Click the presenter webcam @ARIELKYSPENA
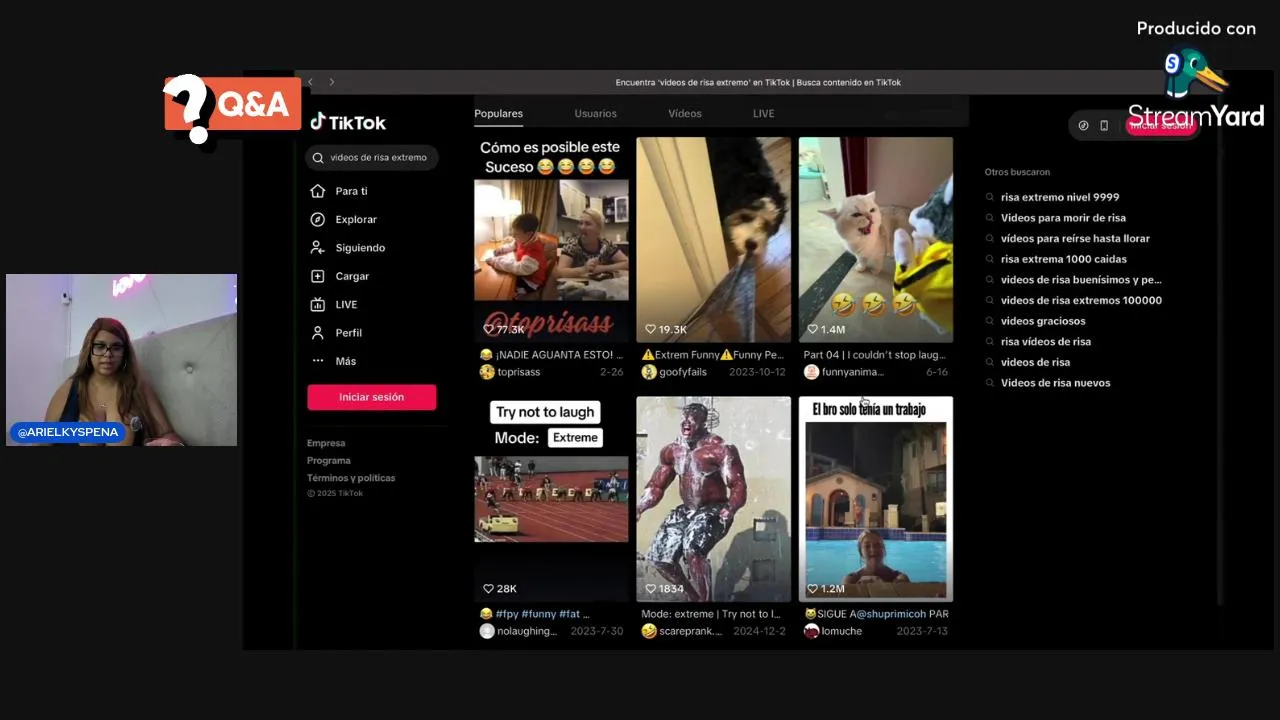Viewport: 1280px width, 720px height. [121, 360]
